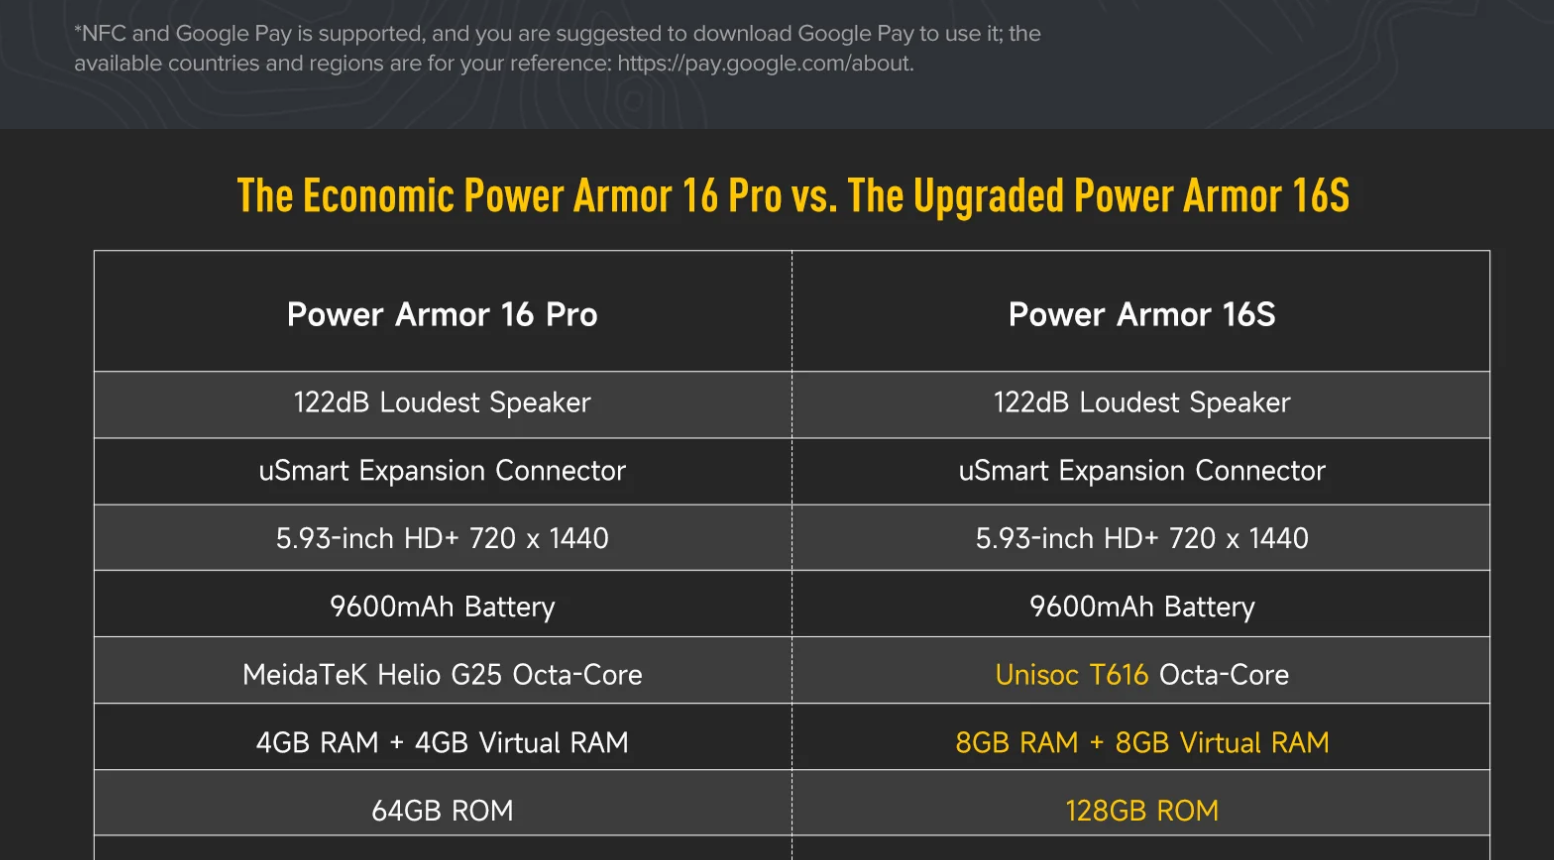Click the Octa-Core text in 16S row

point(1224,675)
